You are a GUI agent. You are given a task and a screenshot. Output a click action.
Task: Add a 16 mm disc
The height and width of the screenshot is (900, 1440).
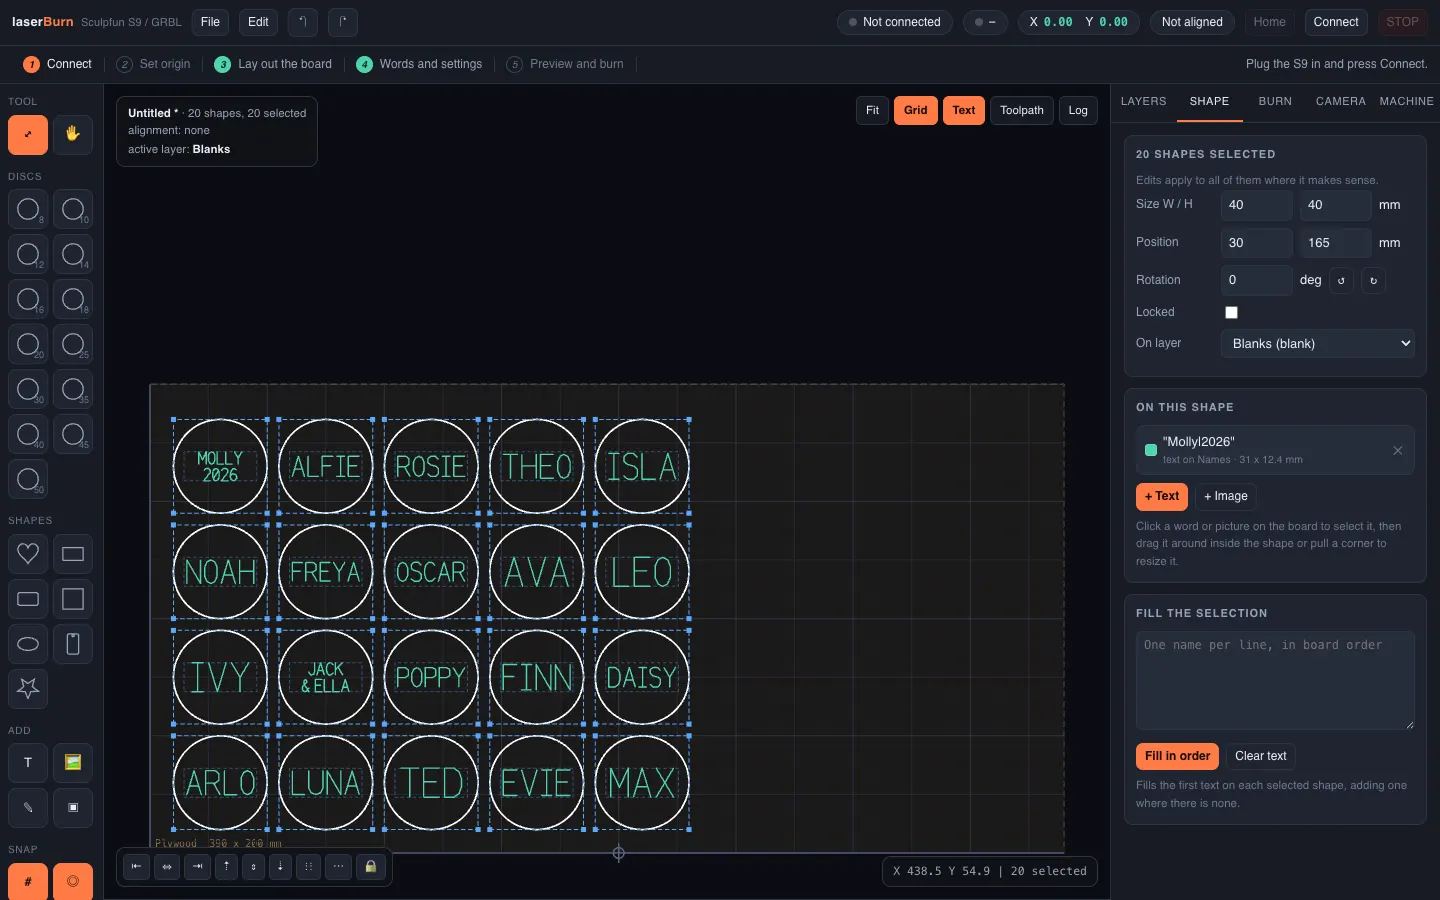28,300
